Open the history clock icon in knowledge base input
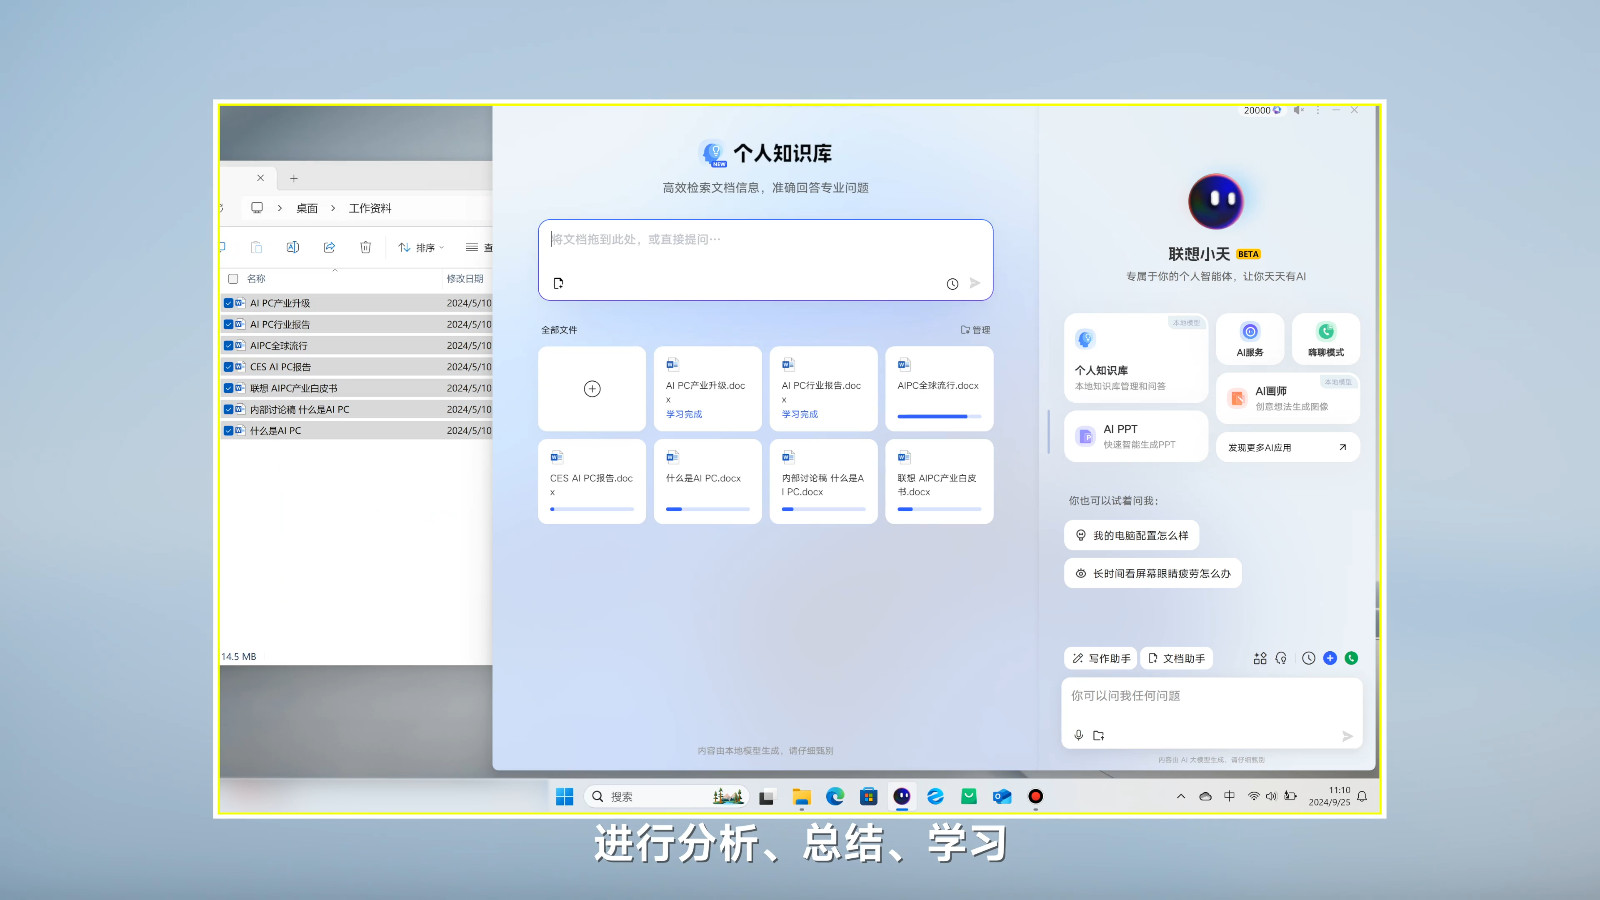 tap(952, 284)
